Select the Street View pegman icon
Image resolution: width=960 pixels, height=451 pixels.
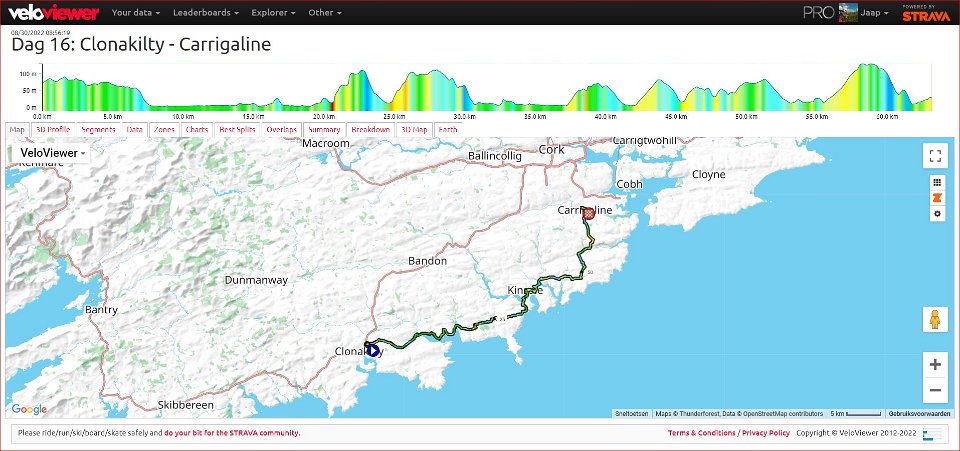[935, 320]
